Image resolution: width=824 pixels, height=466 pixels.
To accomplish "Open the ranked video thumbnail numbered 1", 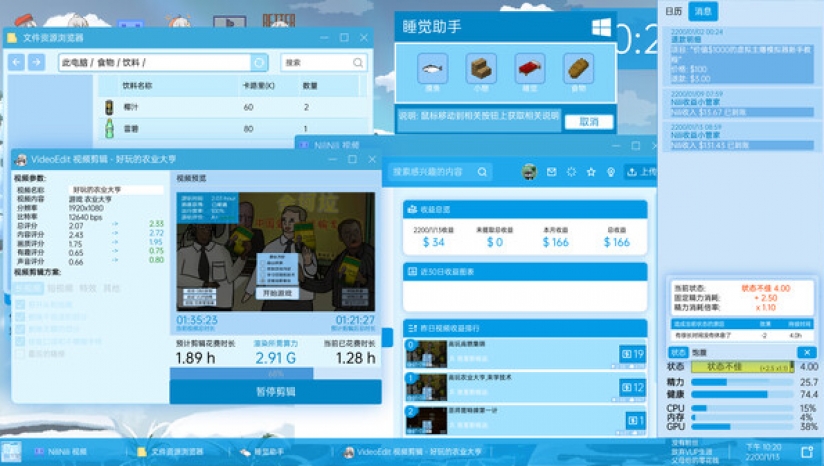I will (x=426, y=387).
